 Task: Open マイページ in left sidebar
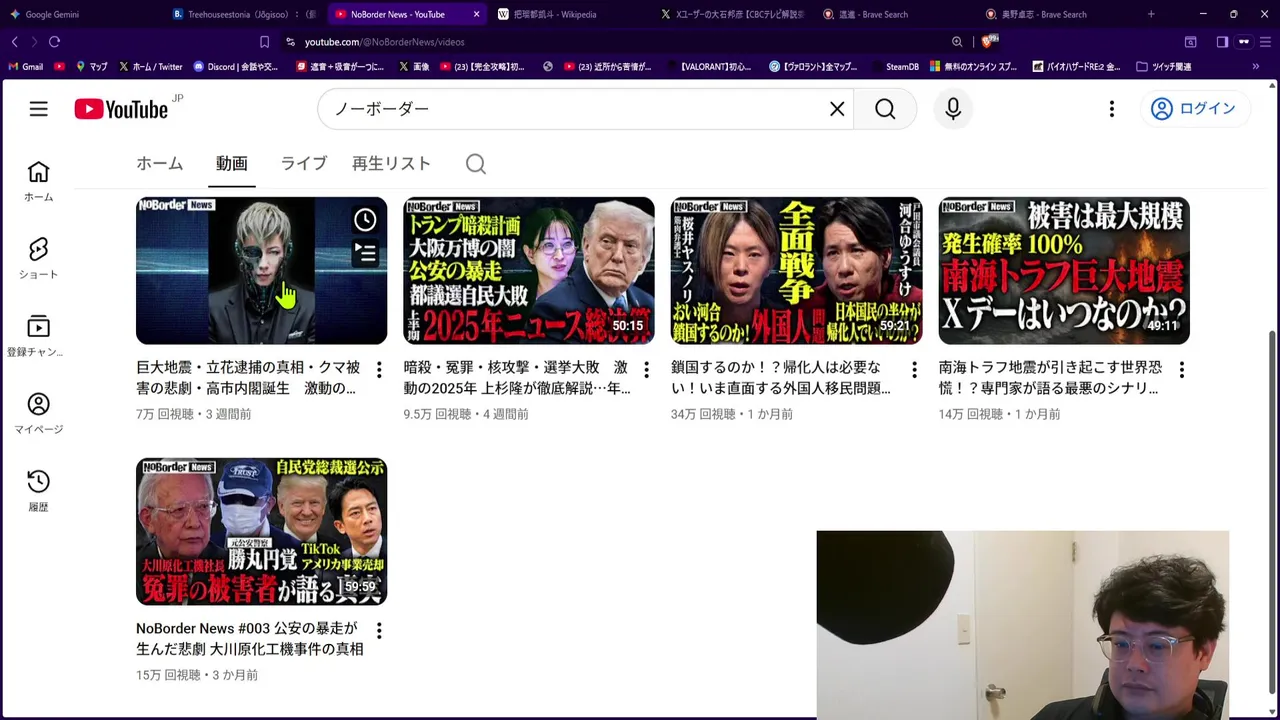tap(38, 413)
